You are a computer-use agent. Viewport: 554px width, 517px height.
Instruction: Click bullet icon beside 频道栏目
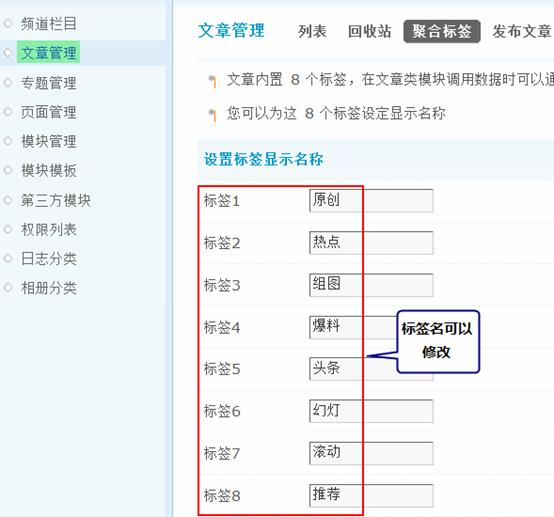tap(8, 24)
